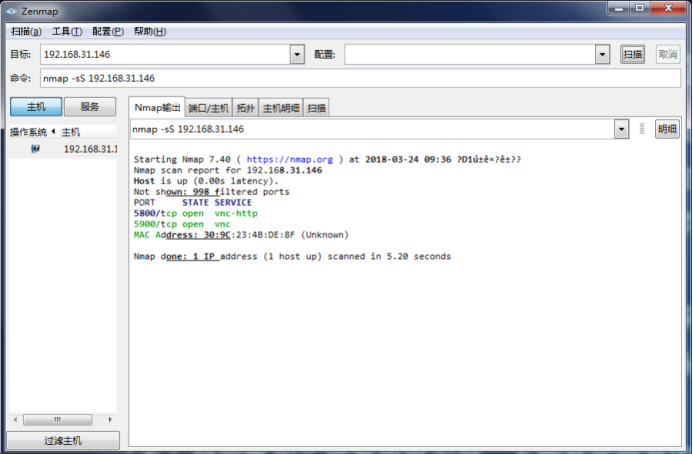This screenshot has width=693, height=454.
Task: Sort by the 主机 column header
Action: point(88,132)
